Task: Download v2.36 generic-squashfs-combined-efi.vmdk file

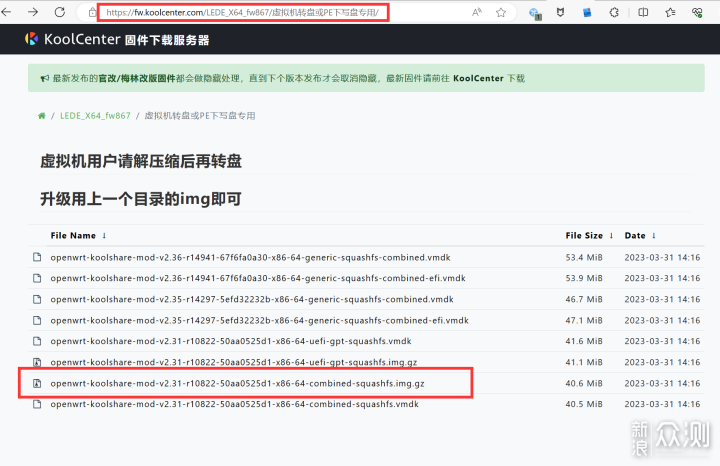Action: 258,278
